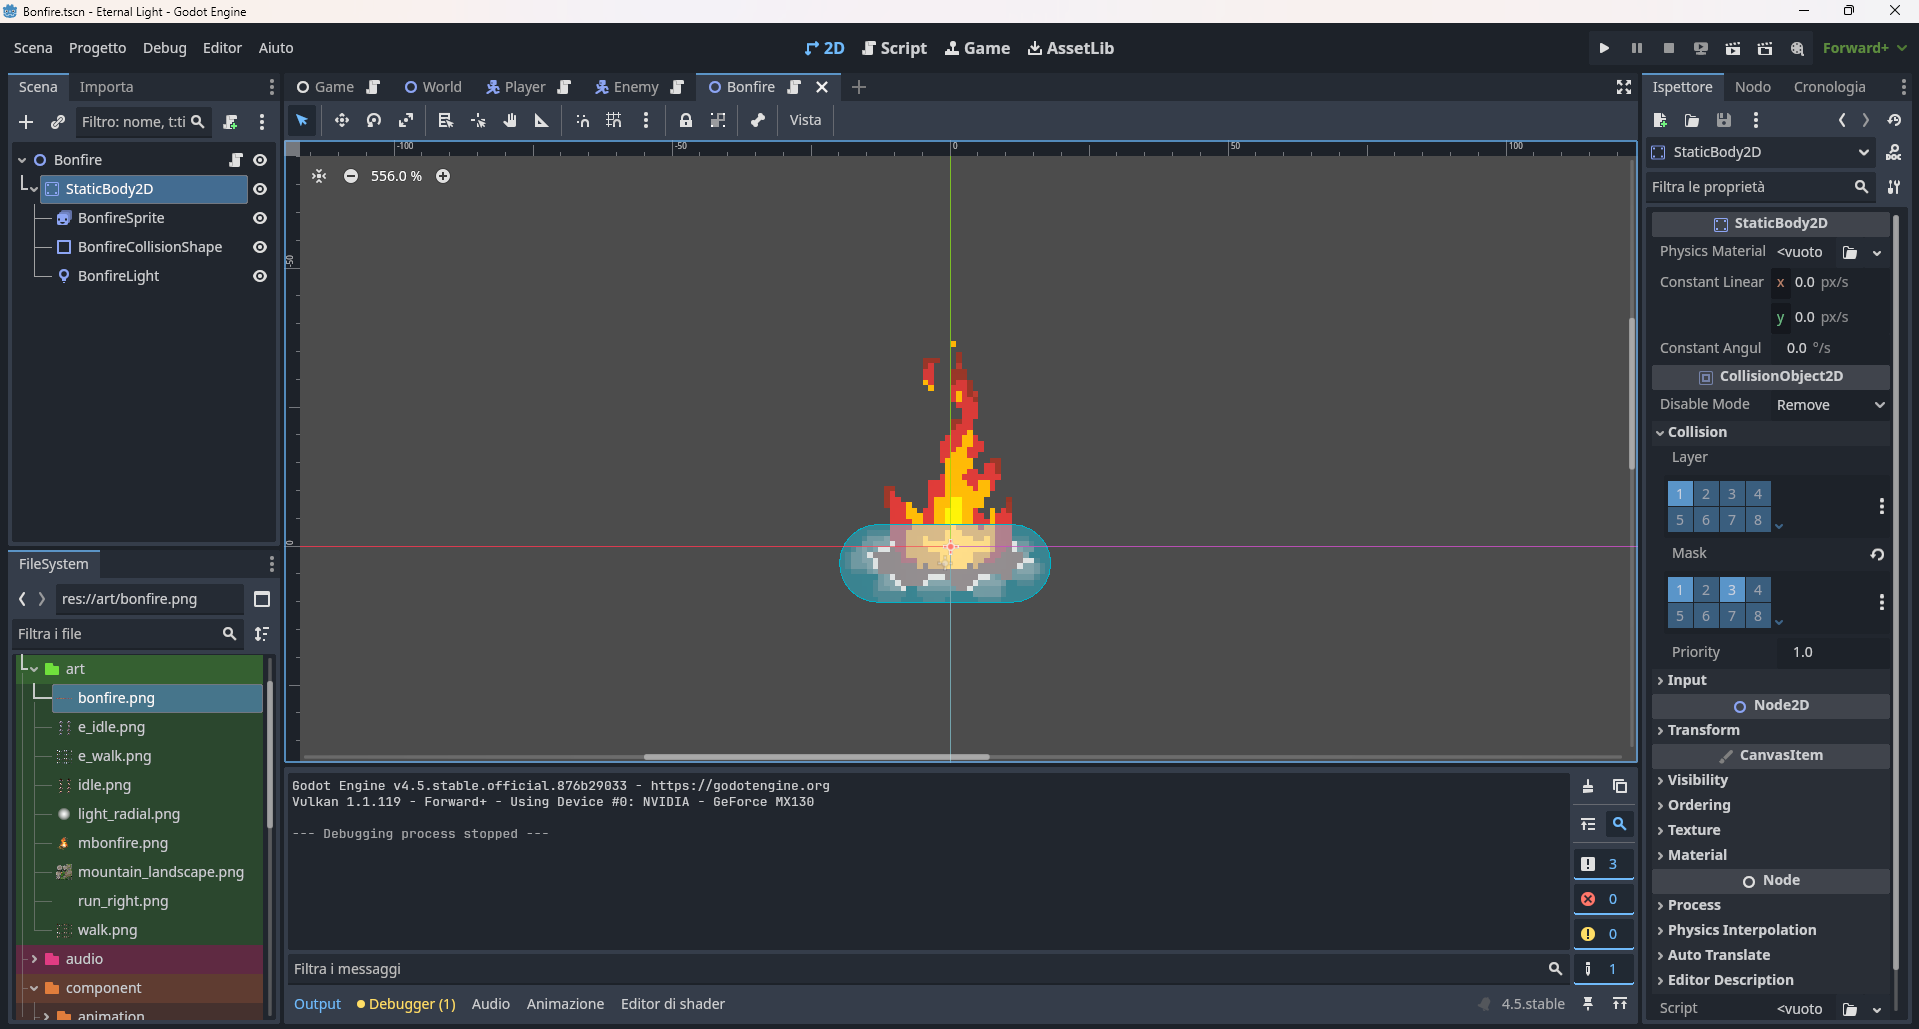Run the current scene clapperboard icon
The width and height of the screenshot is (1919, 1029).
(1733, 48)
